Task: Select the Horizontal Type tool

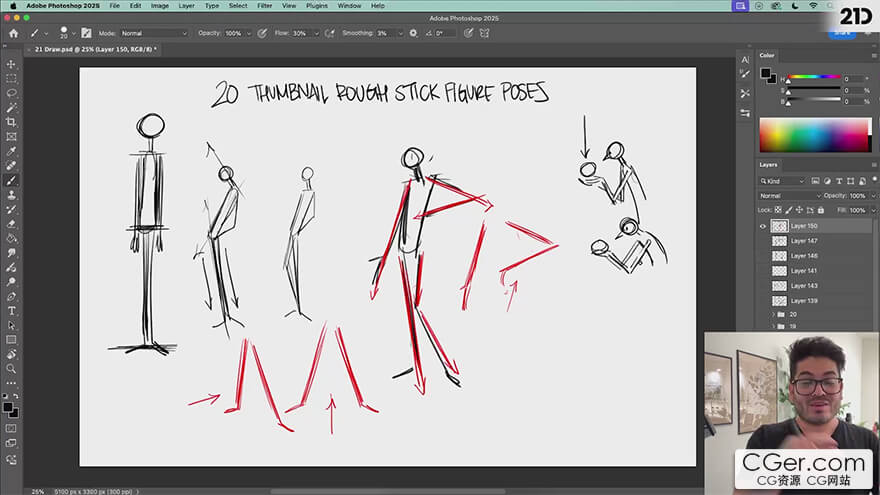Action: [x=12, y=311]
